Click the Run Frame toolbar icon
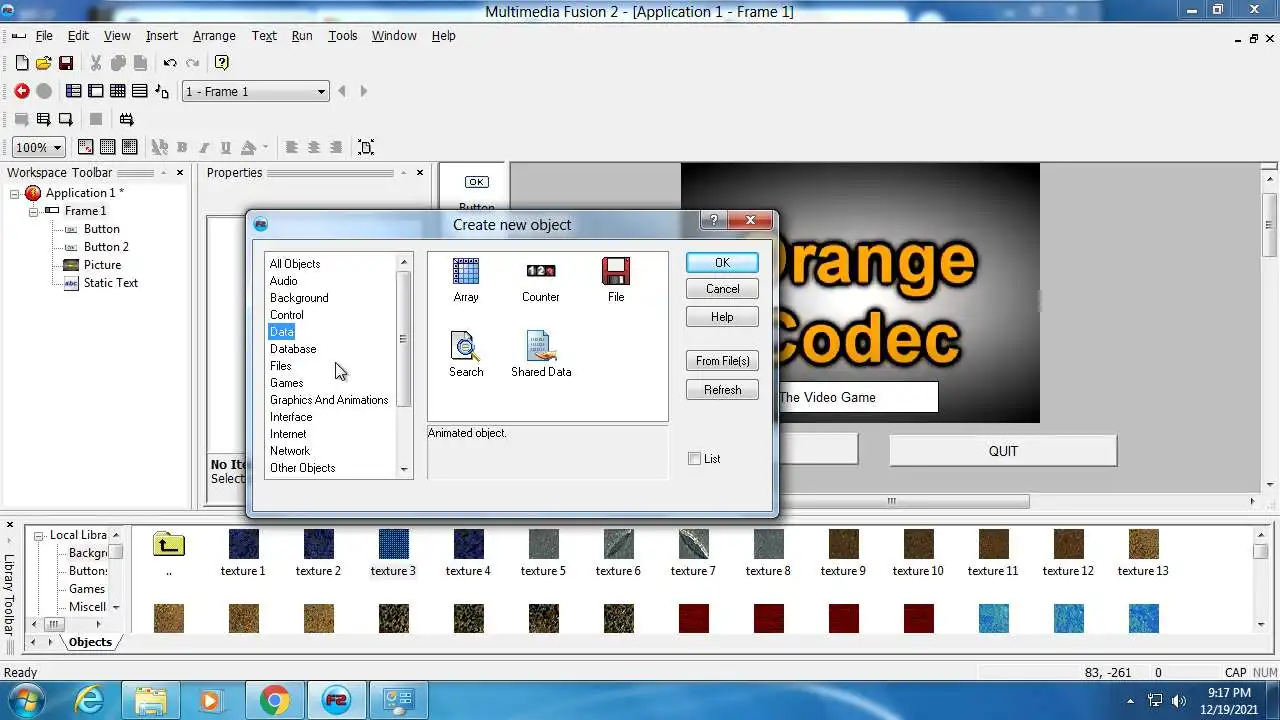 click(66, 119)
